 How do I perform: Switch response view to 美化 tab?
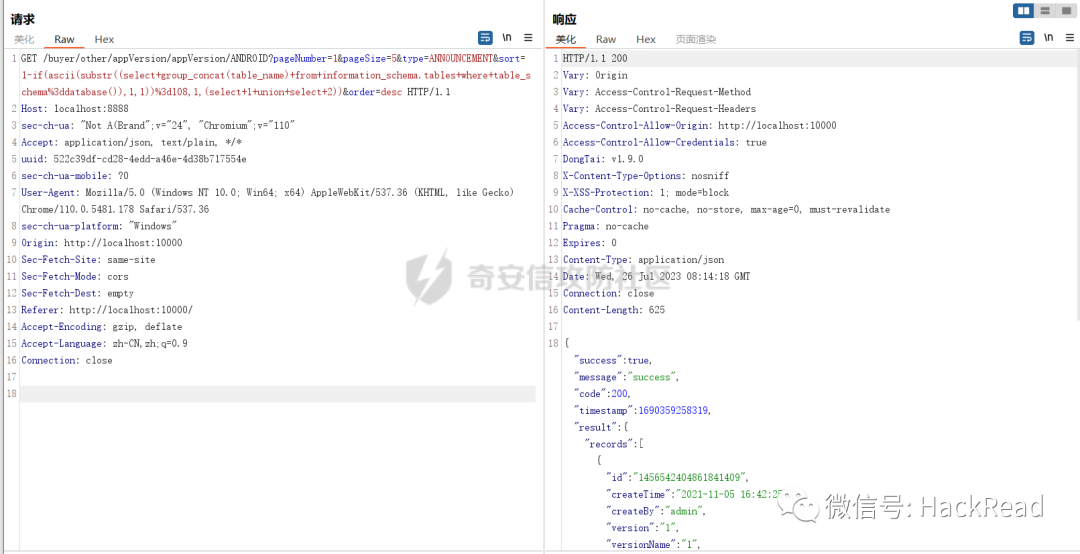coord(565,39)
